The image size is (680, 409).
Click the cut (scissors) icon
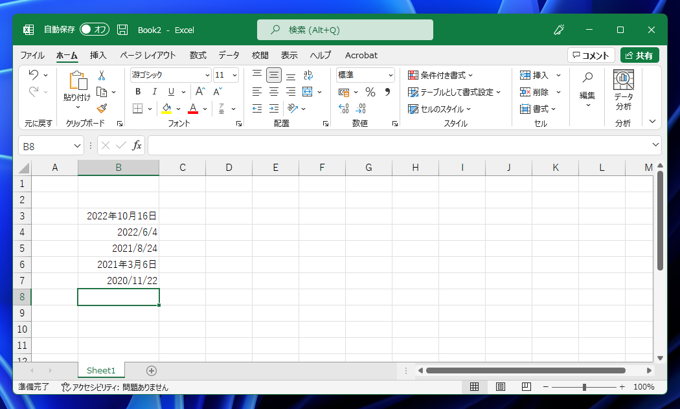(x=101, y=76)
